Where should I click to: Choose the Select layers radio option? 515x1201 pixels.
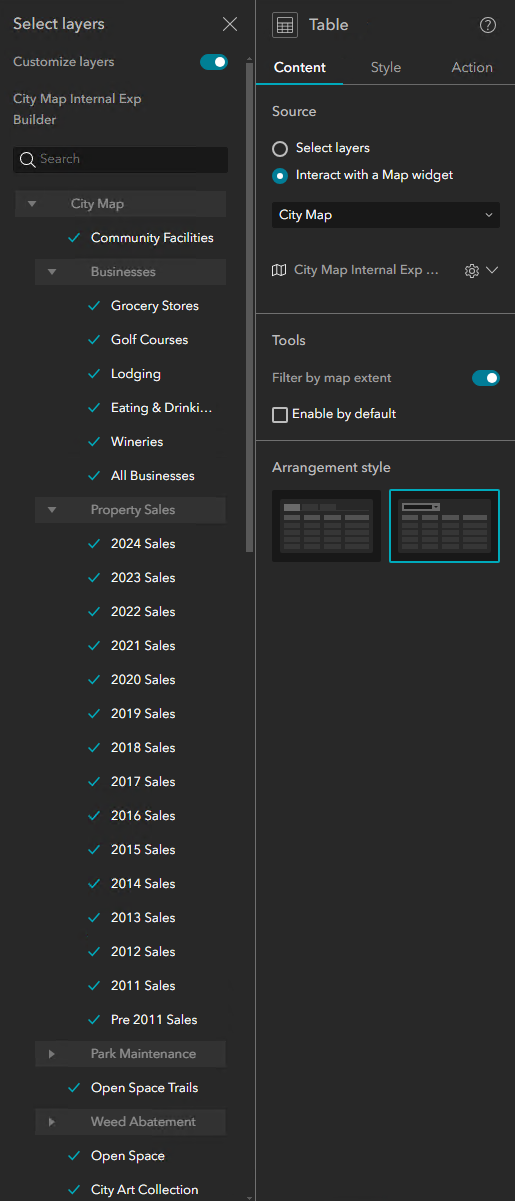tap(280, 148)
